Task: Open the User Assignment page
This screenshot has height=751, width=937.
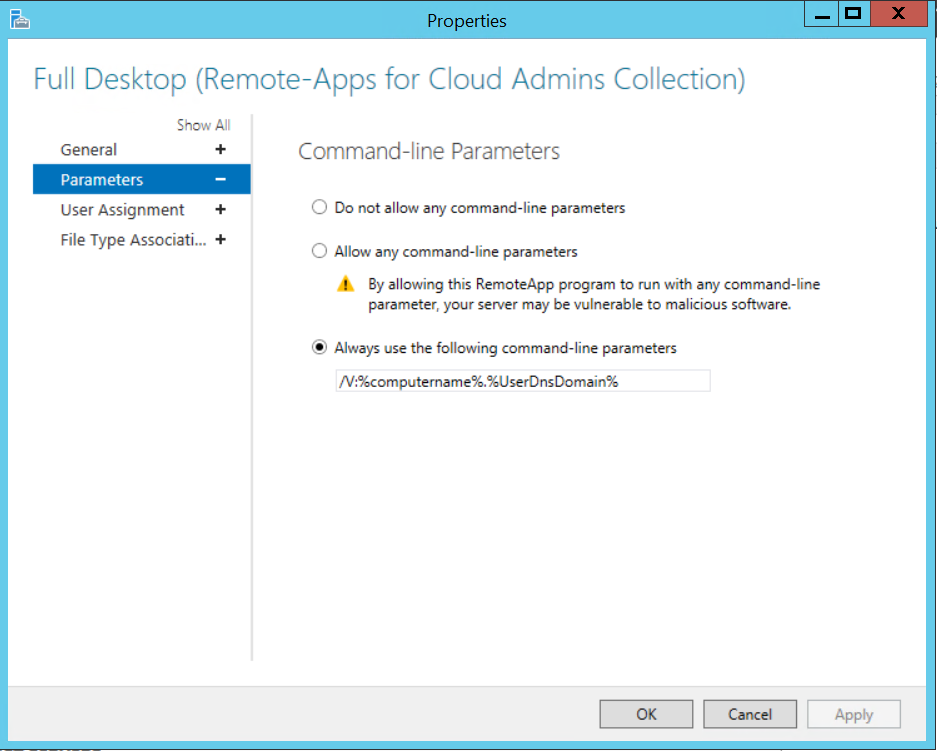Action: tap(122, 210)
